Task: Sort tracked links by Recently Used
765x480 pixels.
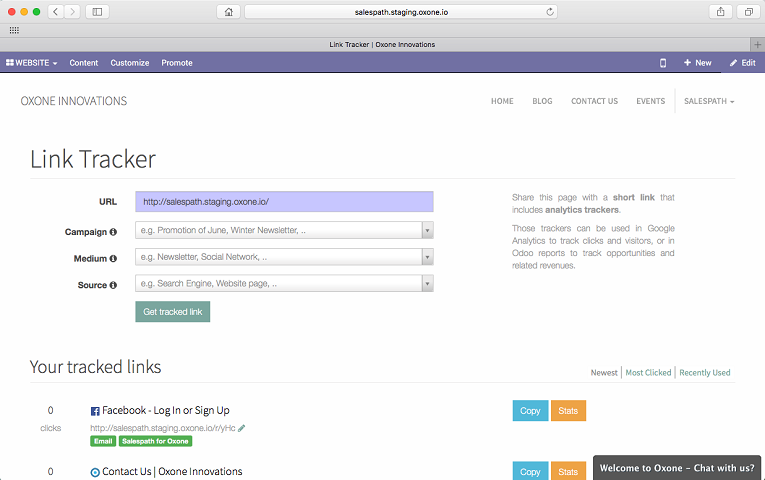Action: click(x=705, y=373)
